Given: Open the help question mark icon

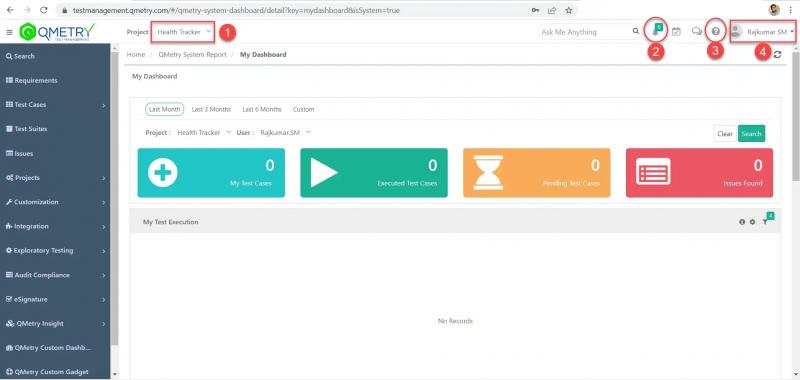Looking at the screenshot, I should [715, 32].
